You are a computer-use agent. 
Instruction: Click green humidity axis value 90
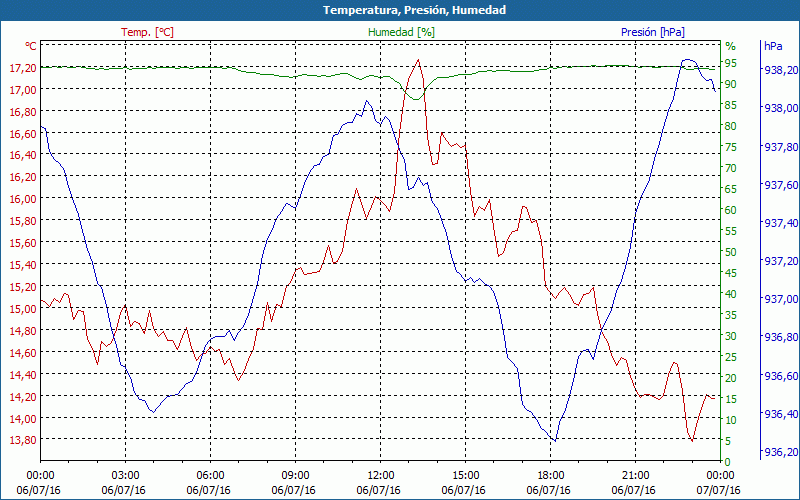pos(731,84)
